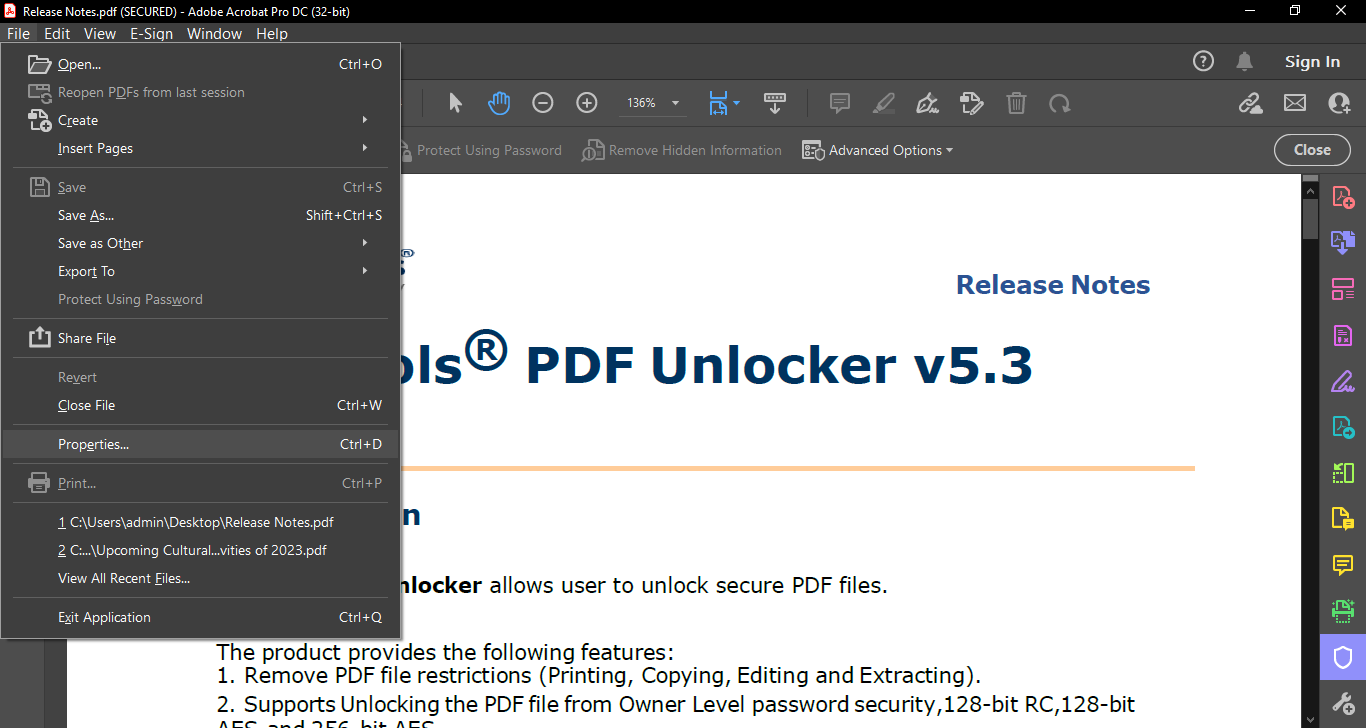The image size is (1366, 728).
Task: Click the curved redo arrow icon
Action: (x=1060, y=103)
